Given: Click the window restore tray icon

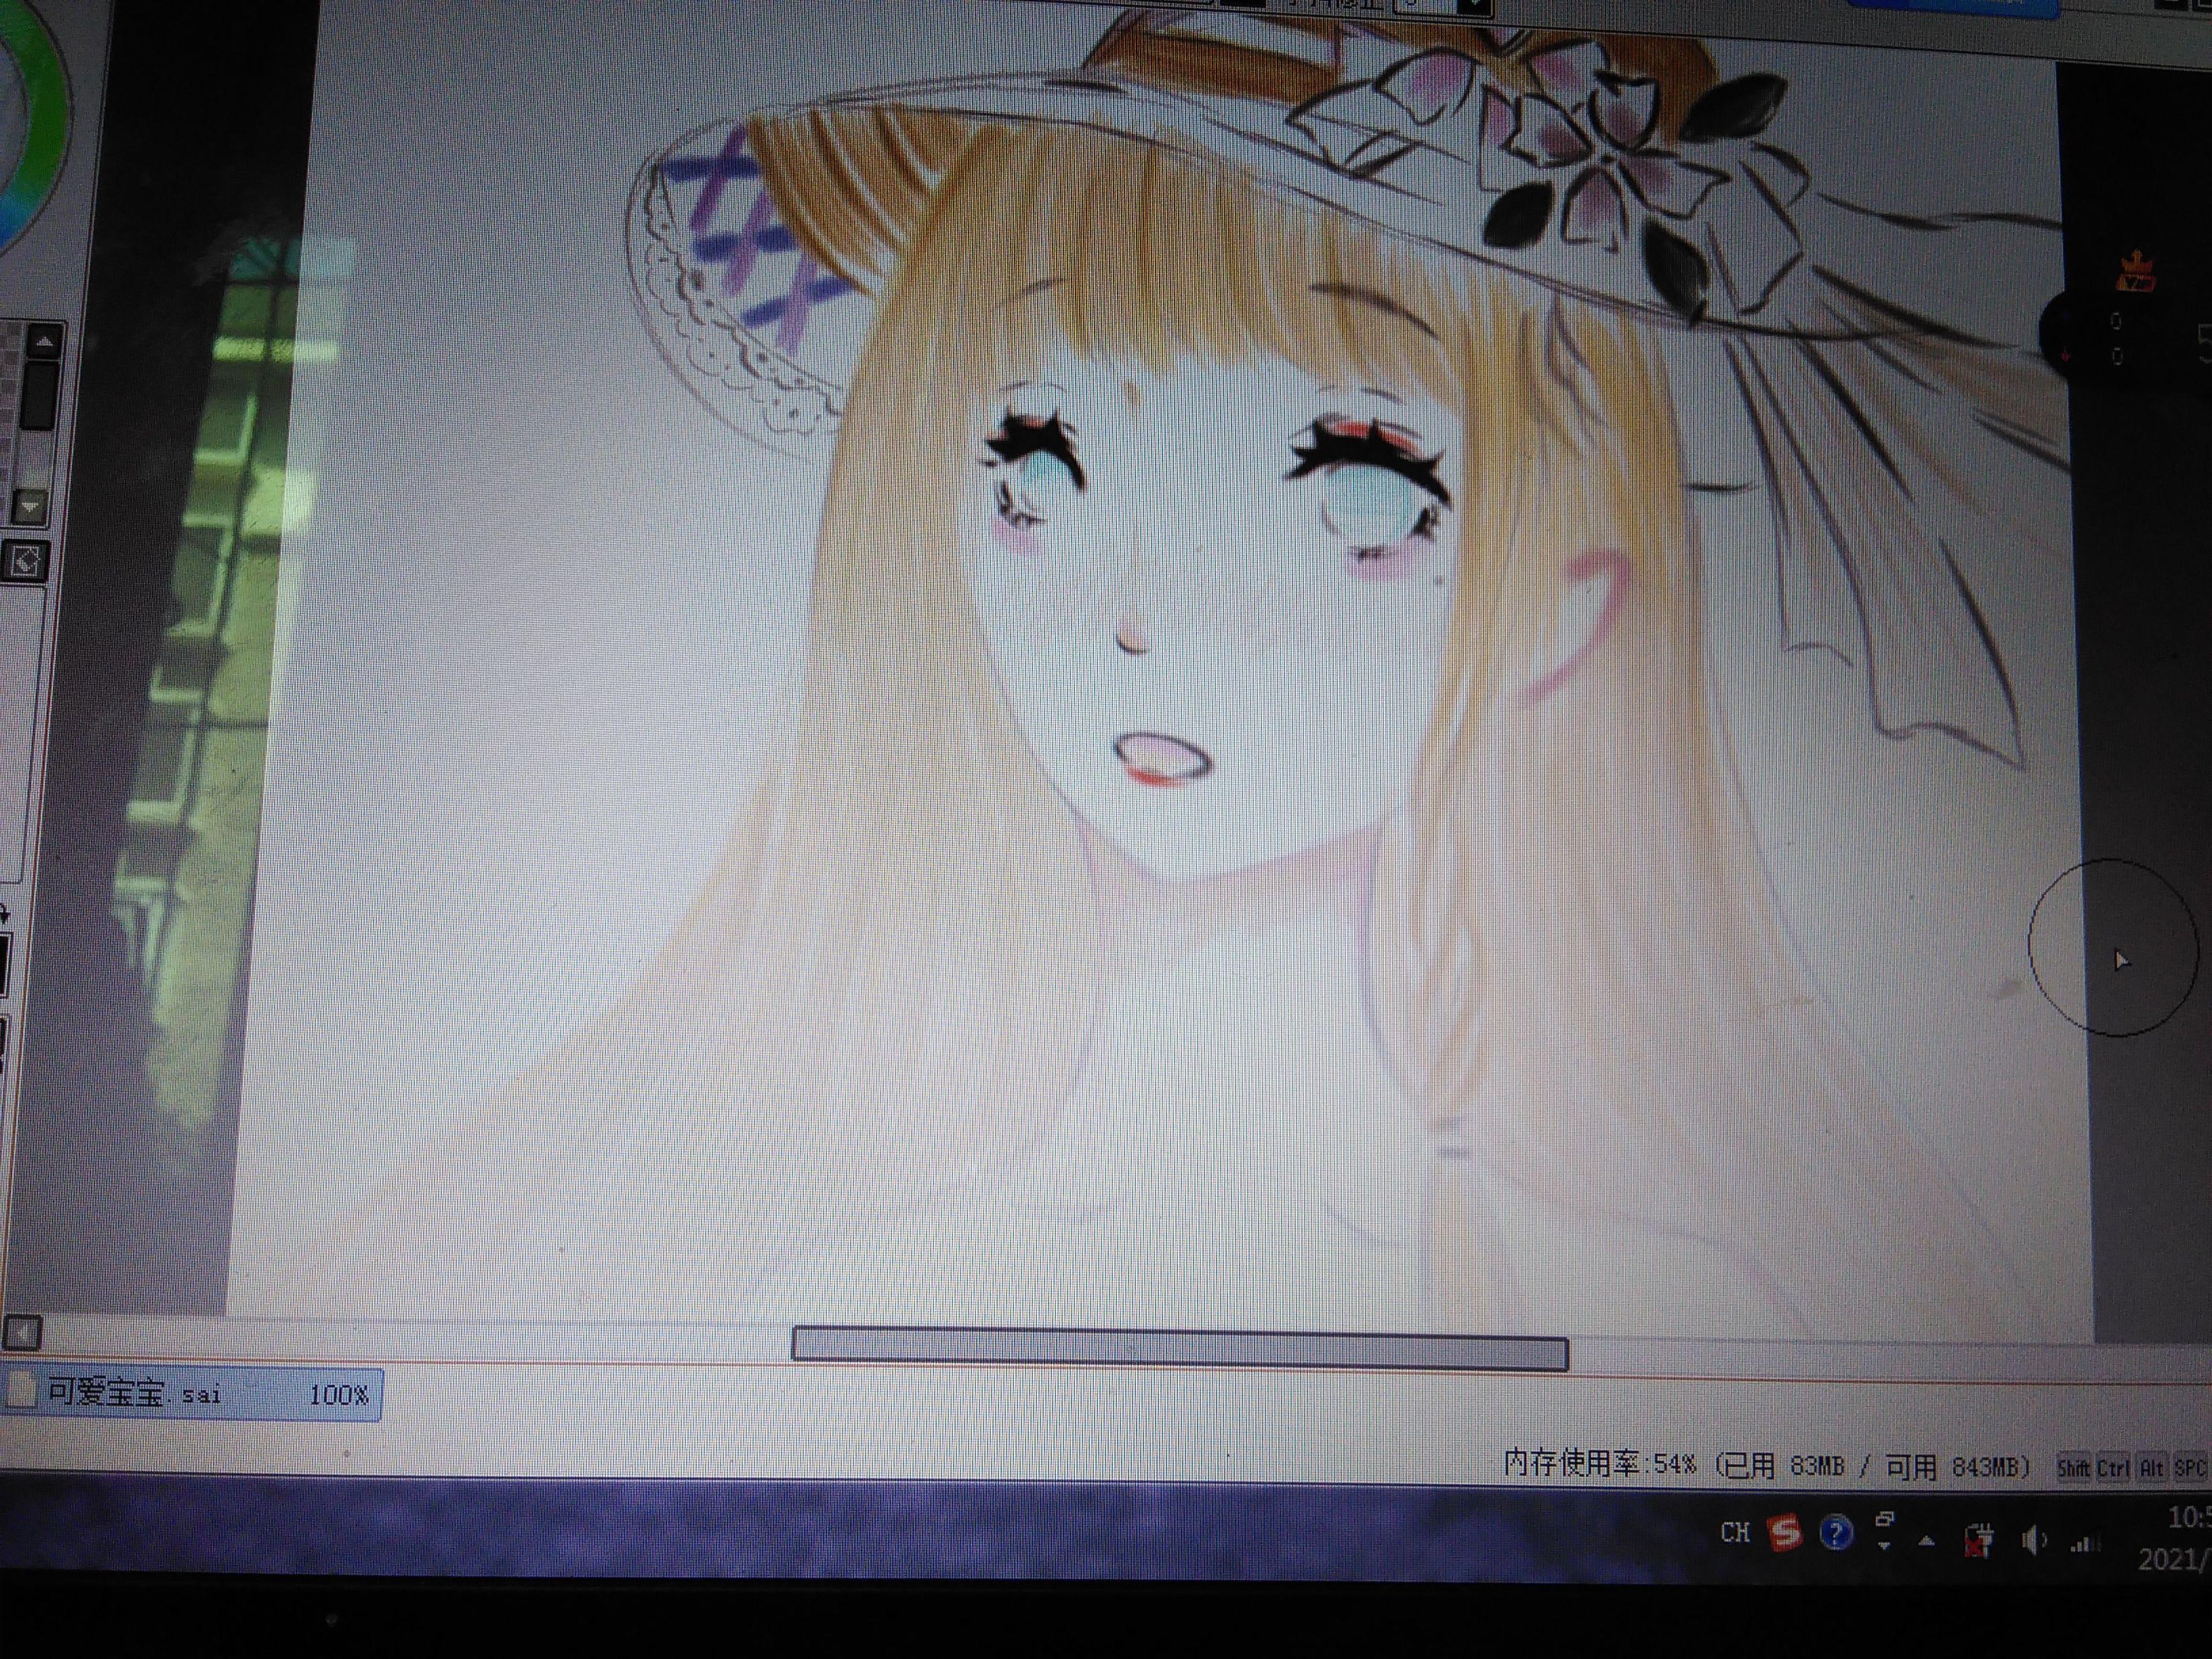Looking at the screenshot, I should click(1884, 1519).
